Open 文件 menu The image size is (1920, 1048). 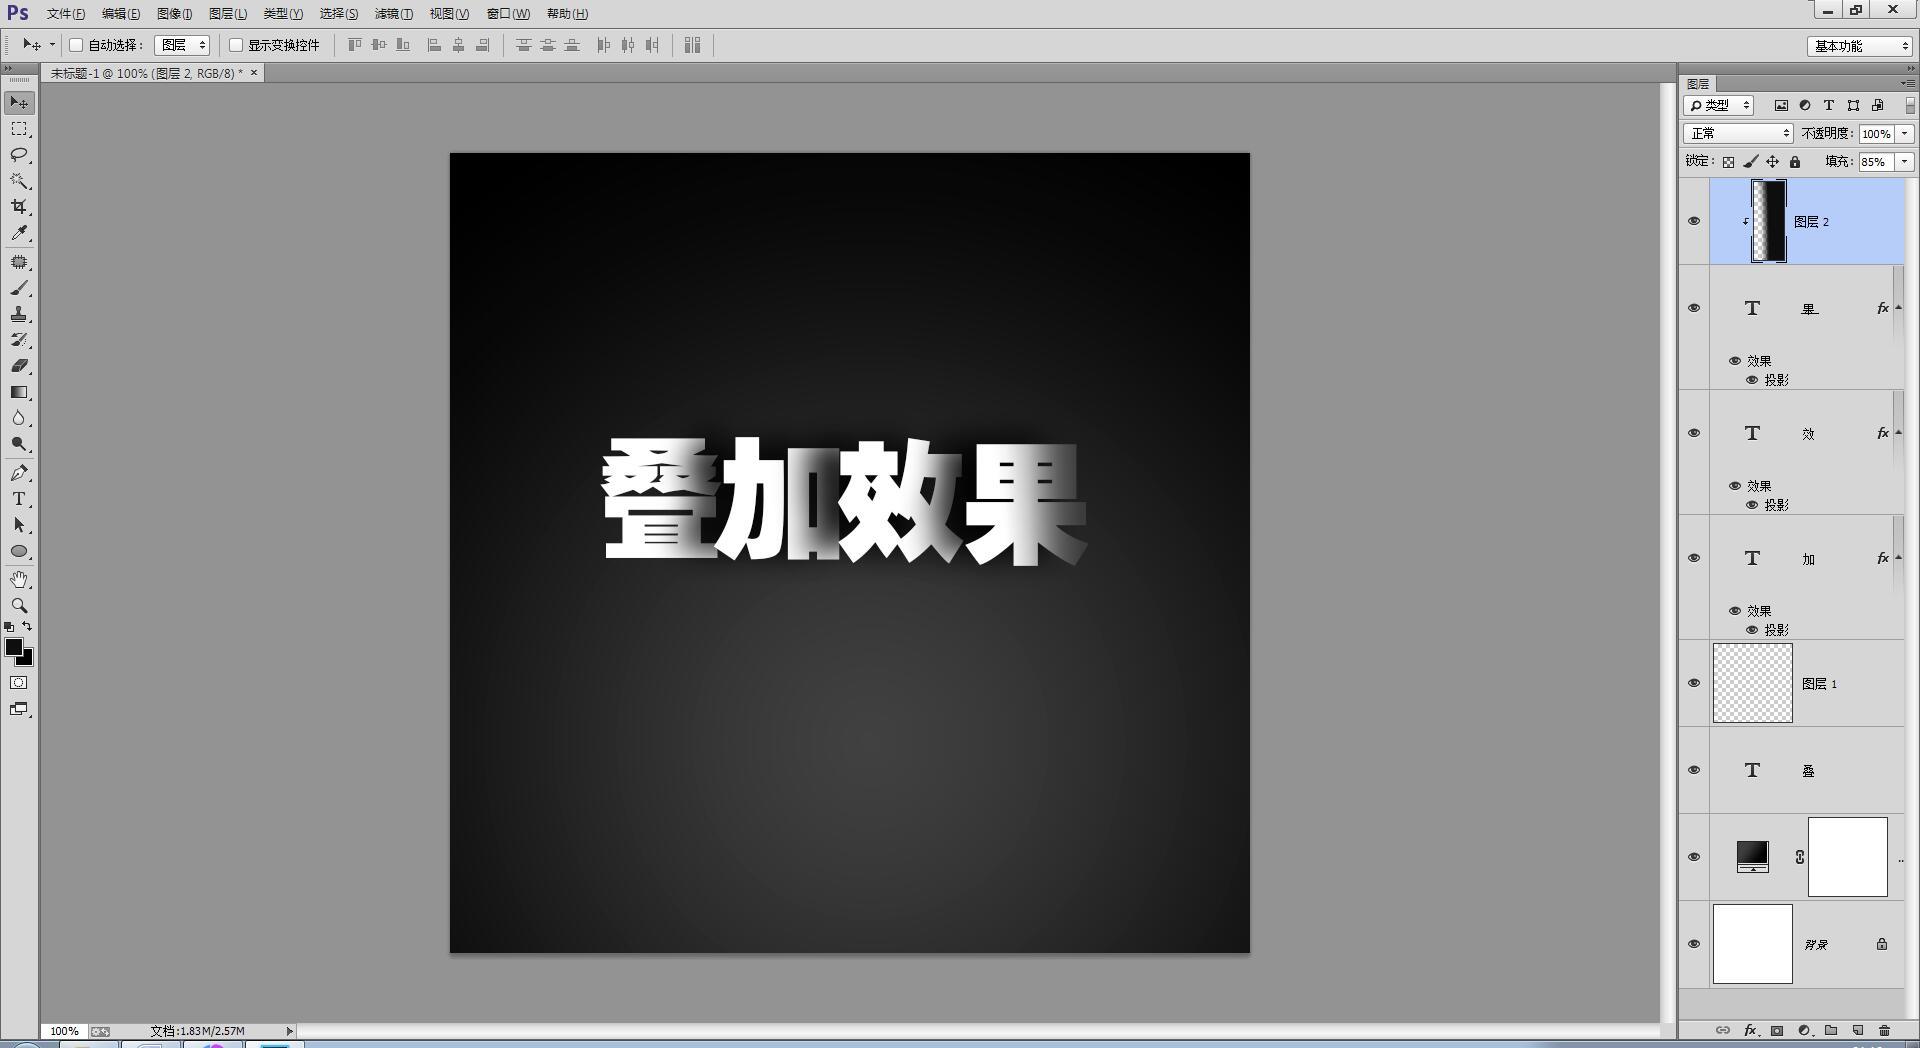pos(66,14)
